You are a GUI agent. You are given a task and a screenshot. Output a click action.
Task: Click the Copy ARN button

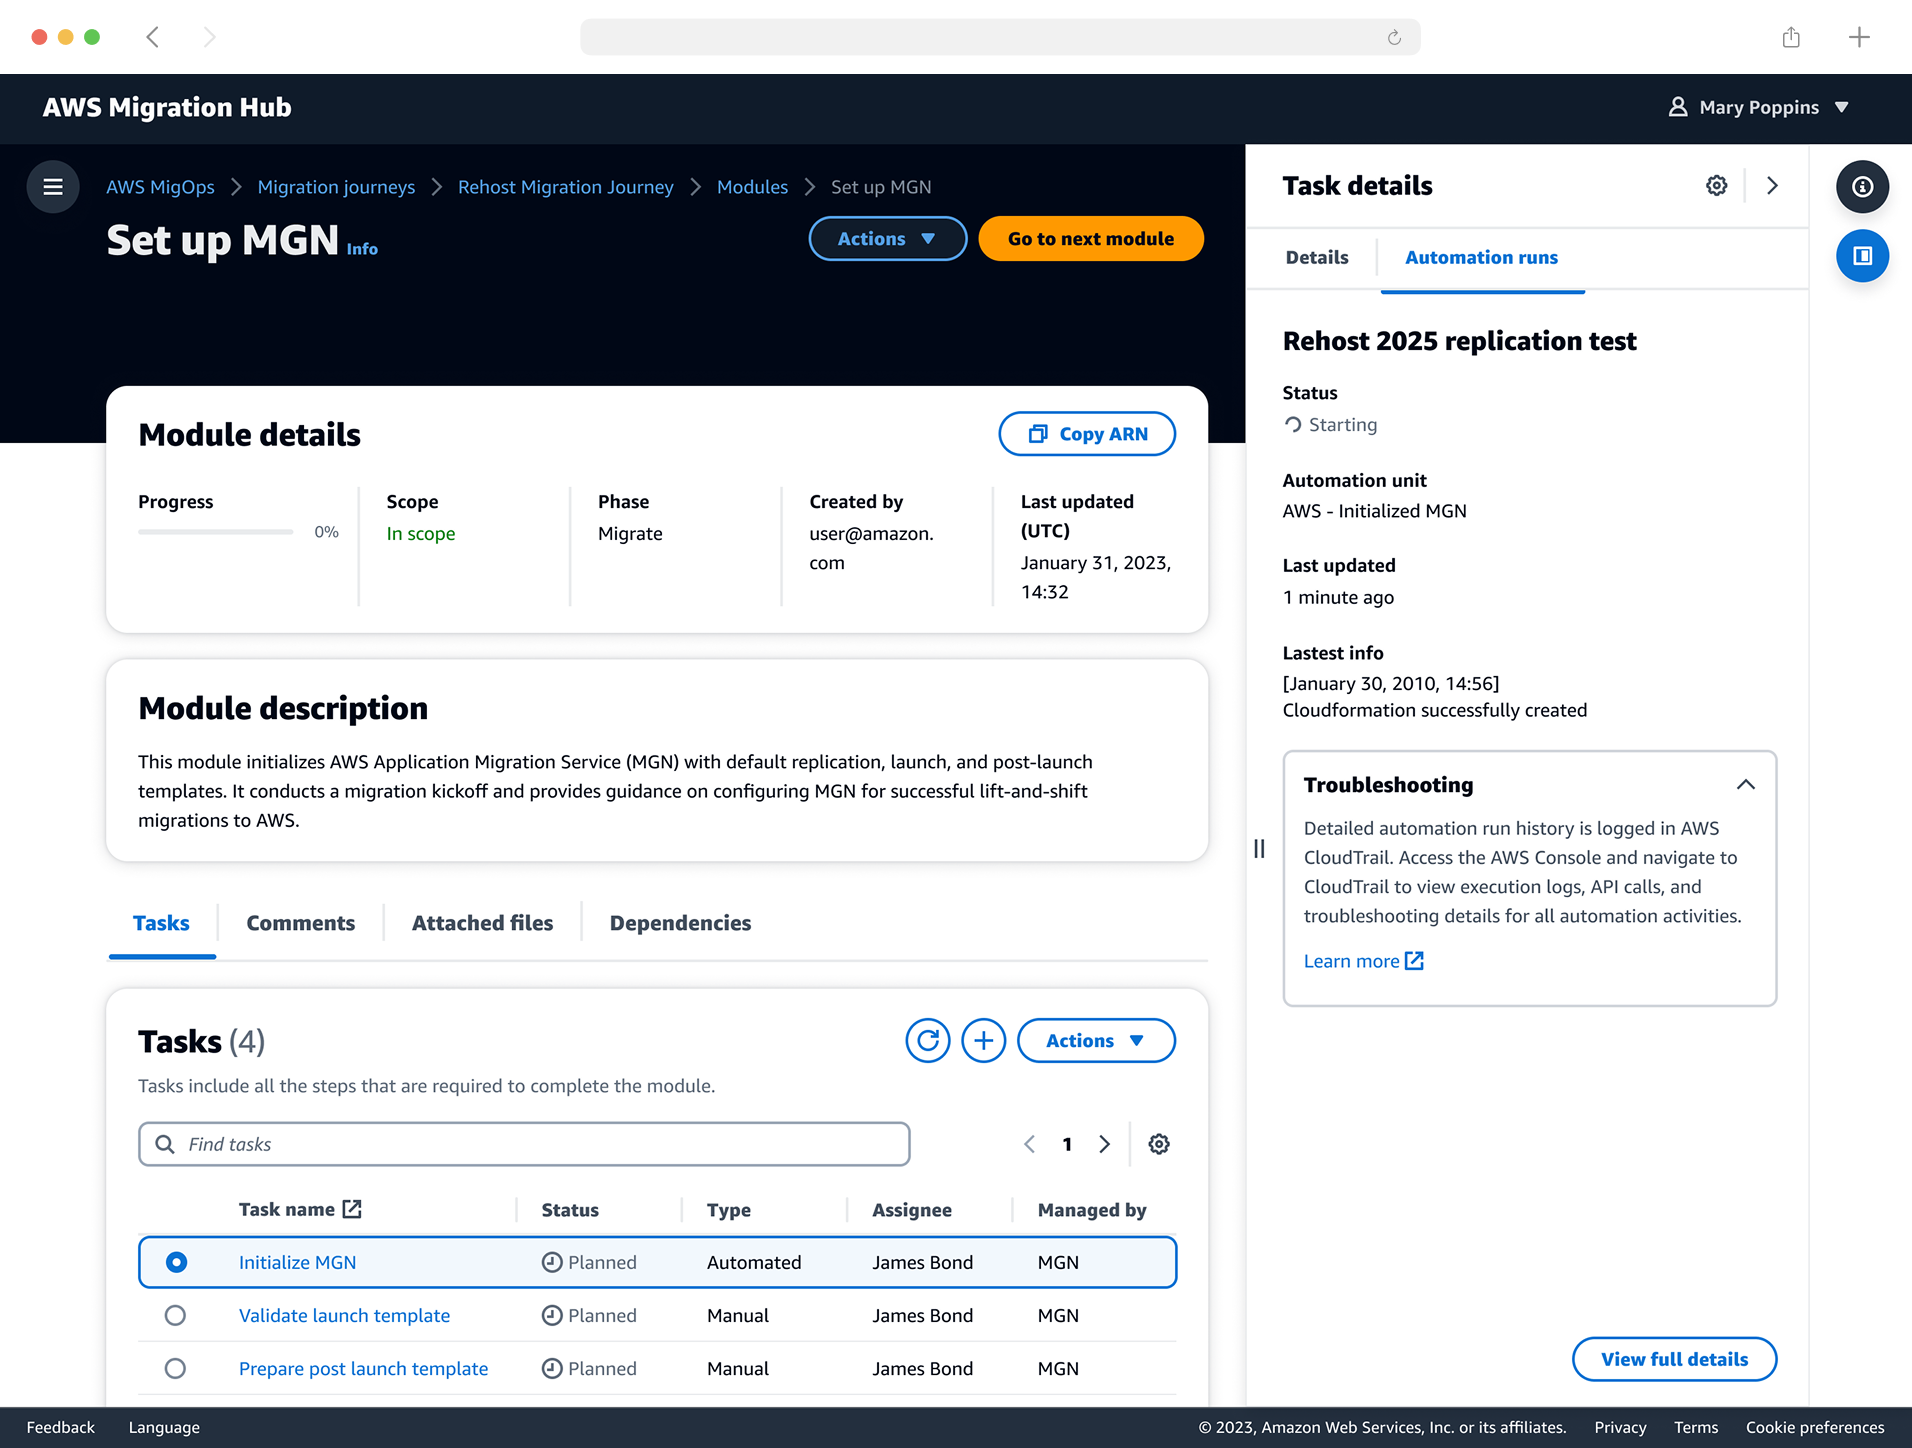pos(1087,434)
